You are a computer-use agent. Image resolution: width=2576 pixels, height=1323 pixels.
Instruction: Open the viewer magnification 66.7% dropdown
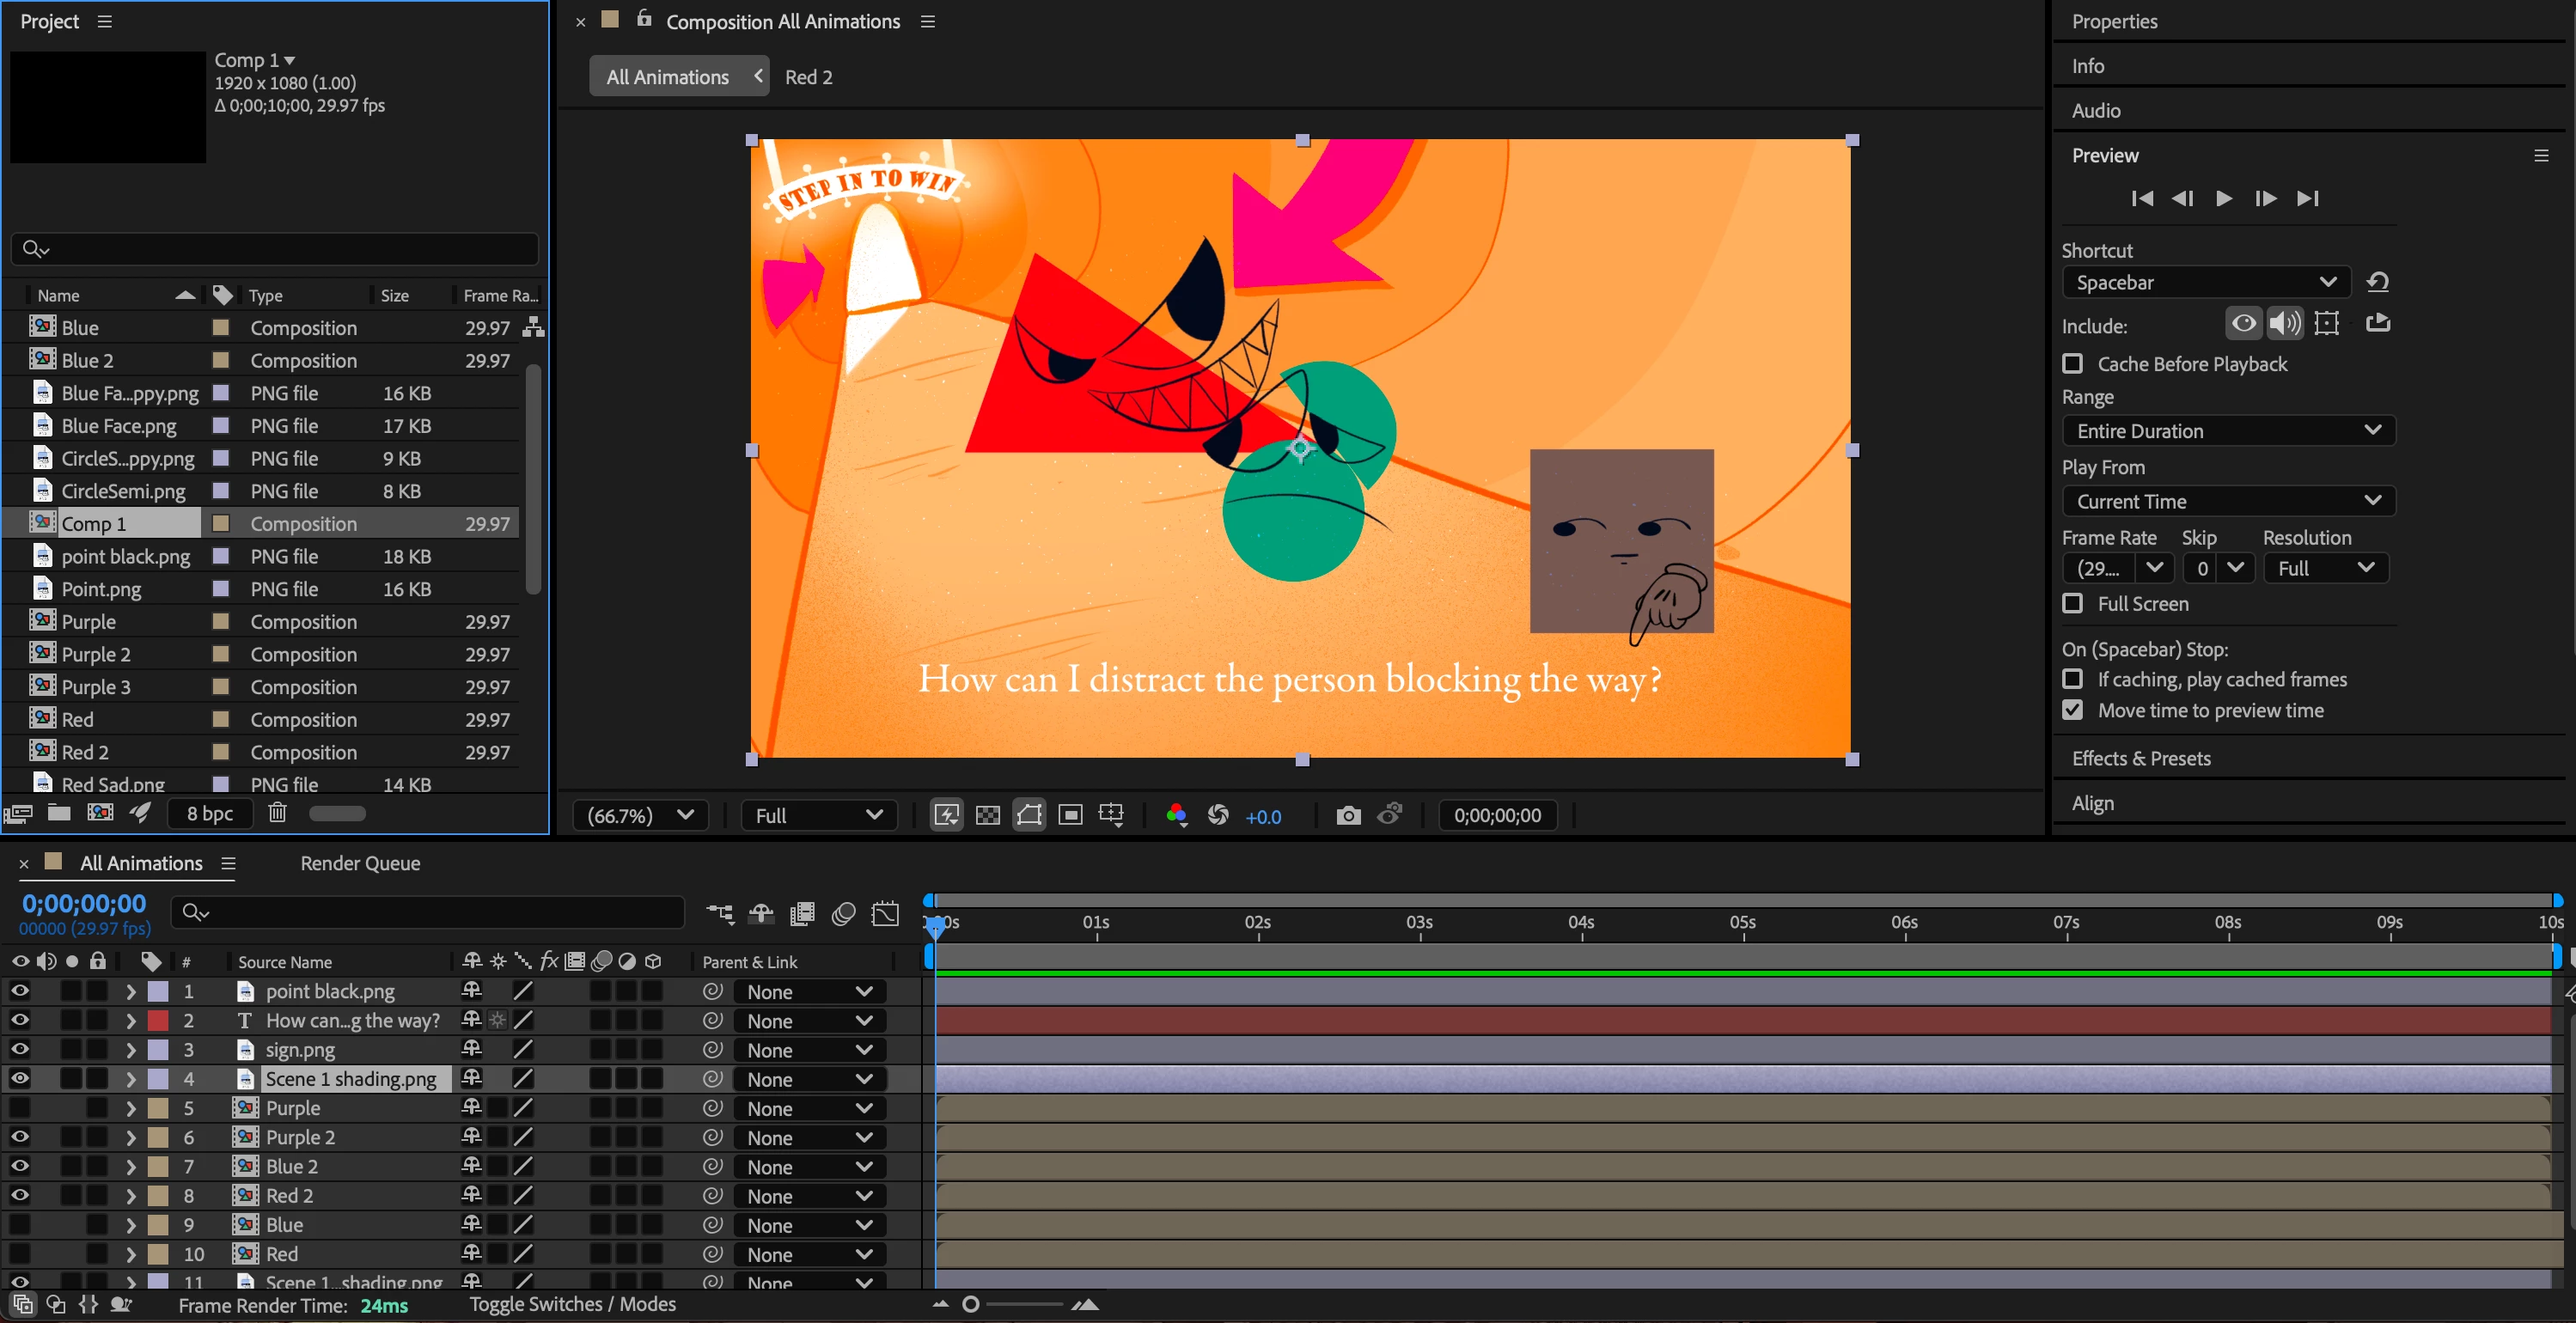point(640,815)
